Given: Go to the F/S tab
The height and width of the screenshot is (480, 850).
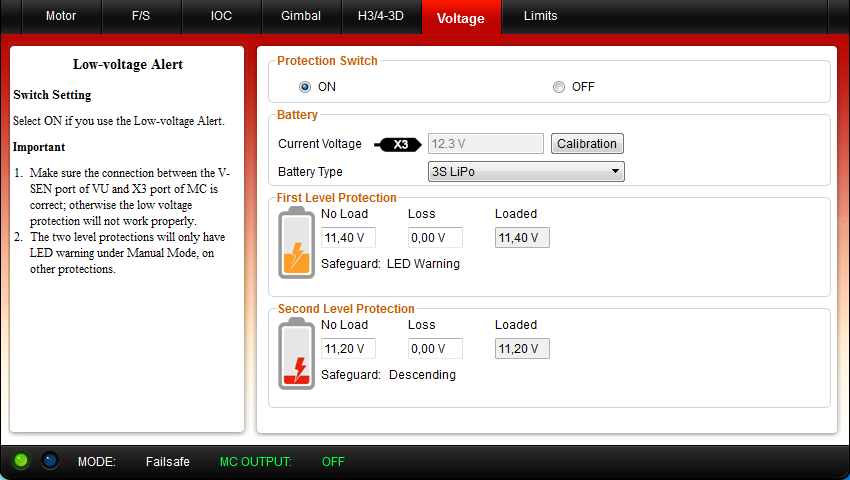Looking at the screenshot, I should (141, 17).
